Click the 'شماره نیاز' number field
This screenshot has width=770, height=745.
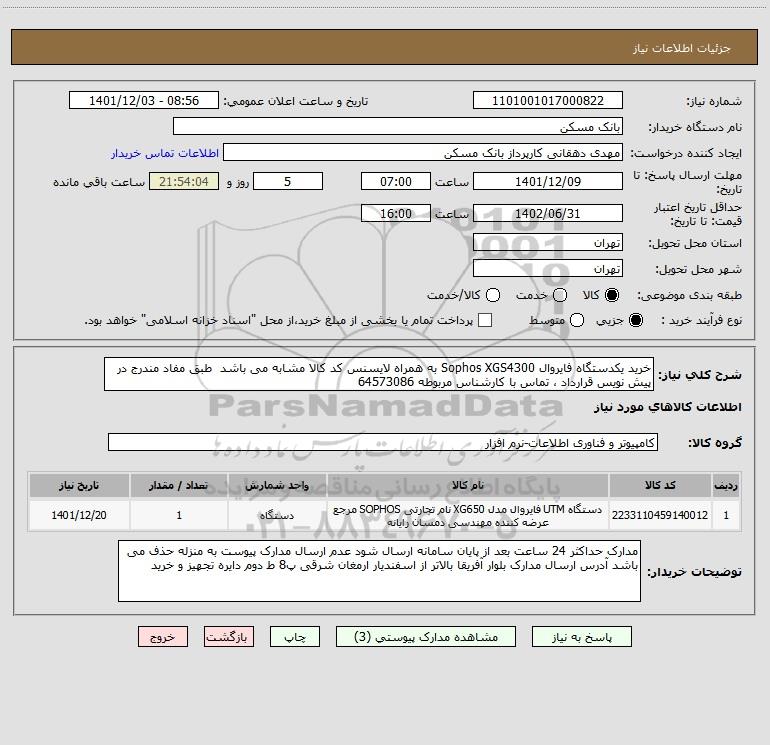(547, 101)
